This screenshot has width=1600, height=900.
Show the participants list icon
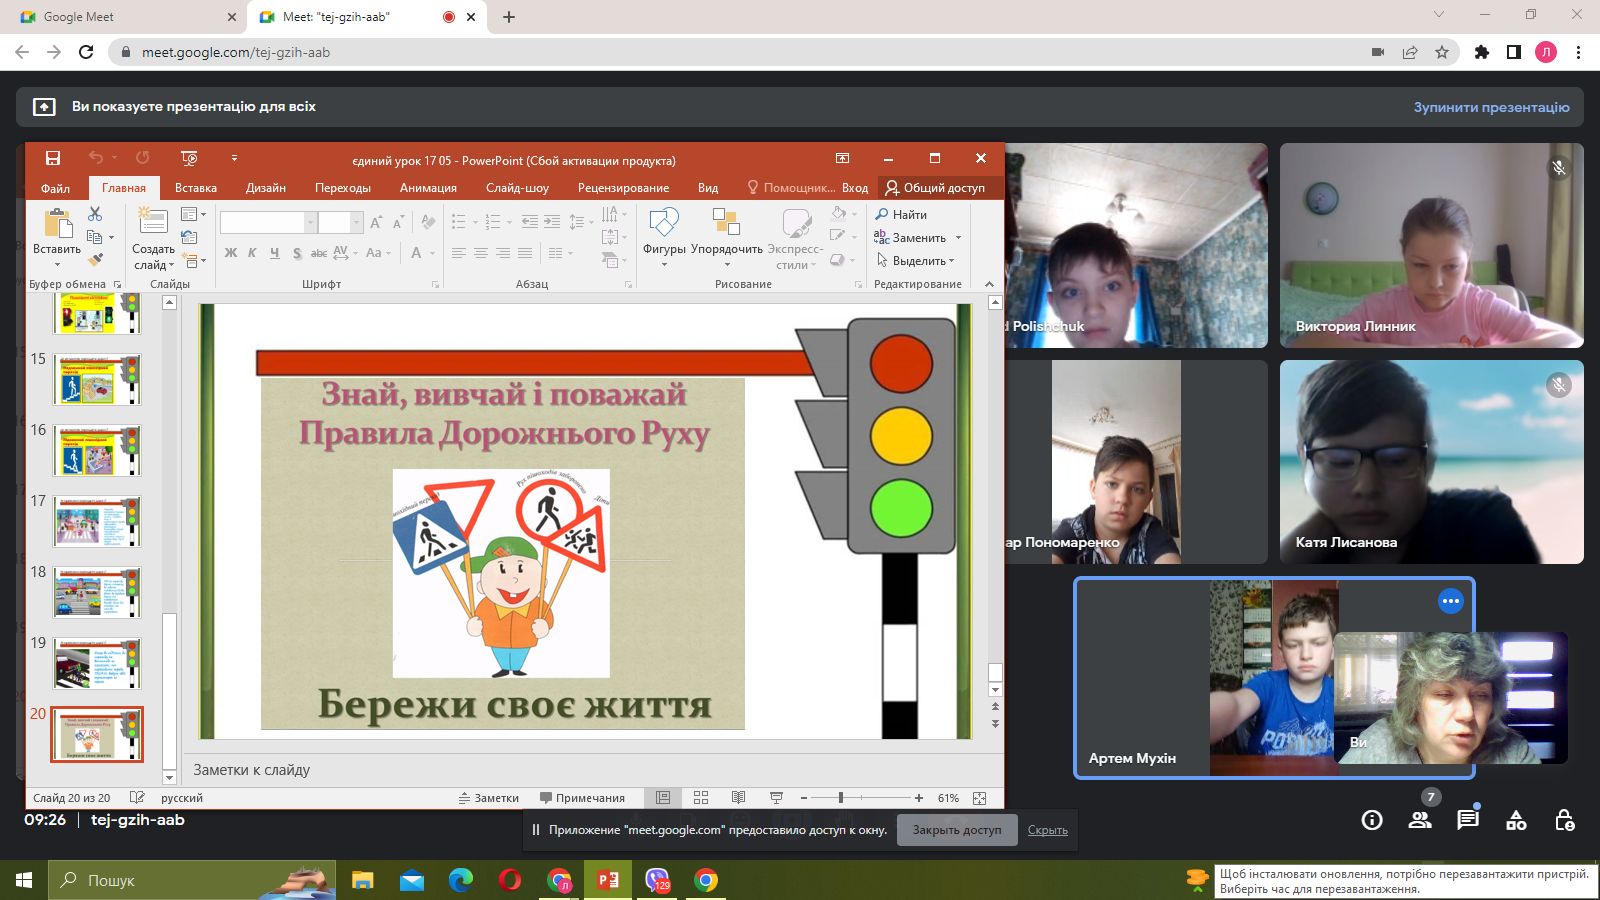(x=1419, y=820)
